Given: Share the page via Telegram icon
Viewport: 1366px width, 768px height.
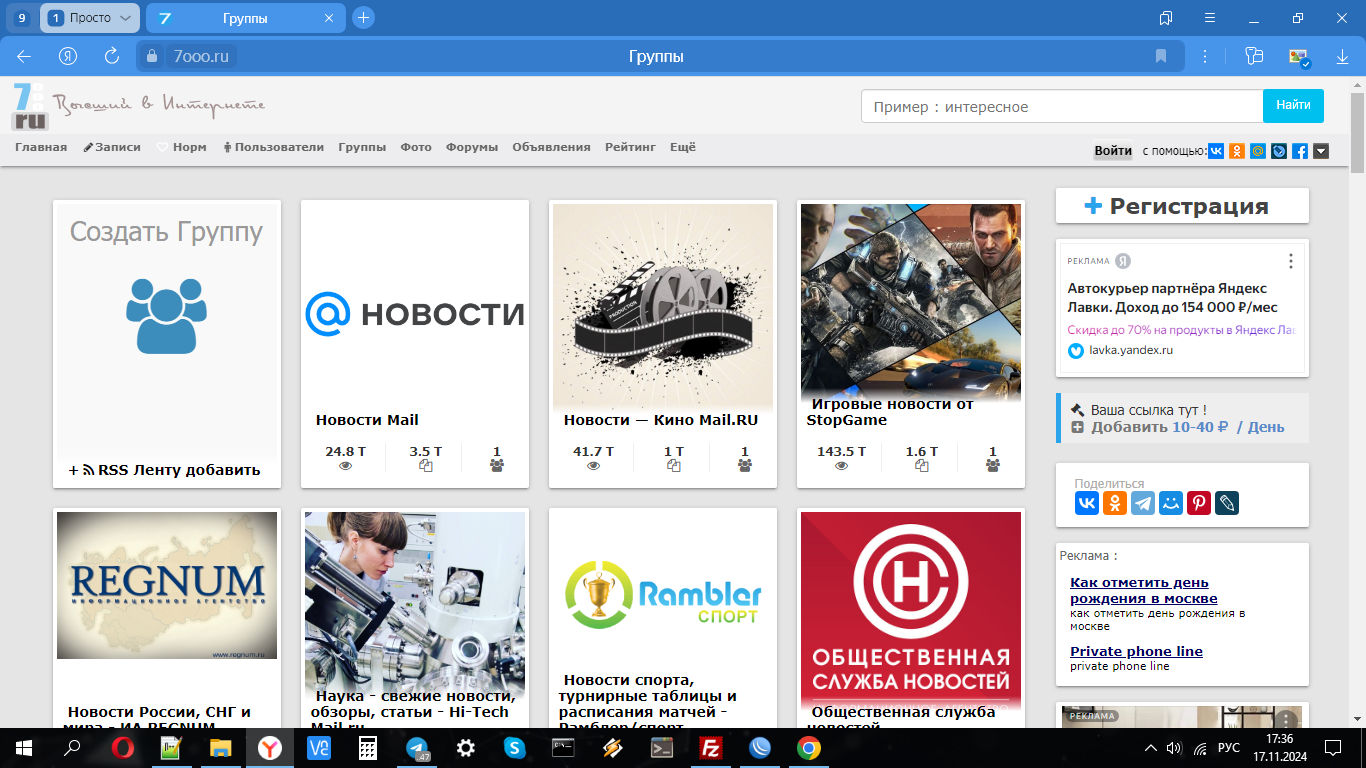Looking at the screenshot, I should (1143, 503).
